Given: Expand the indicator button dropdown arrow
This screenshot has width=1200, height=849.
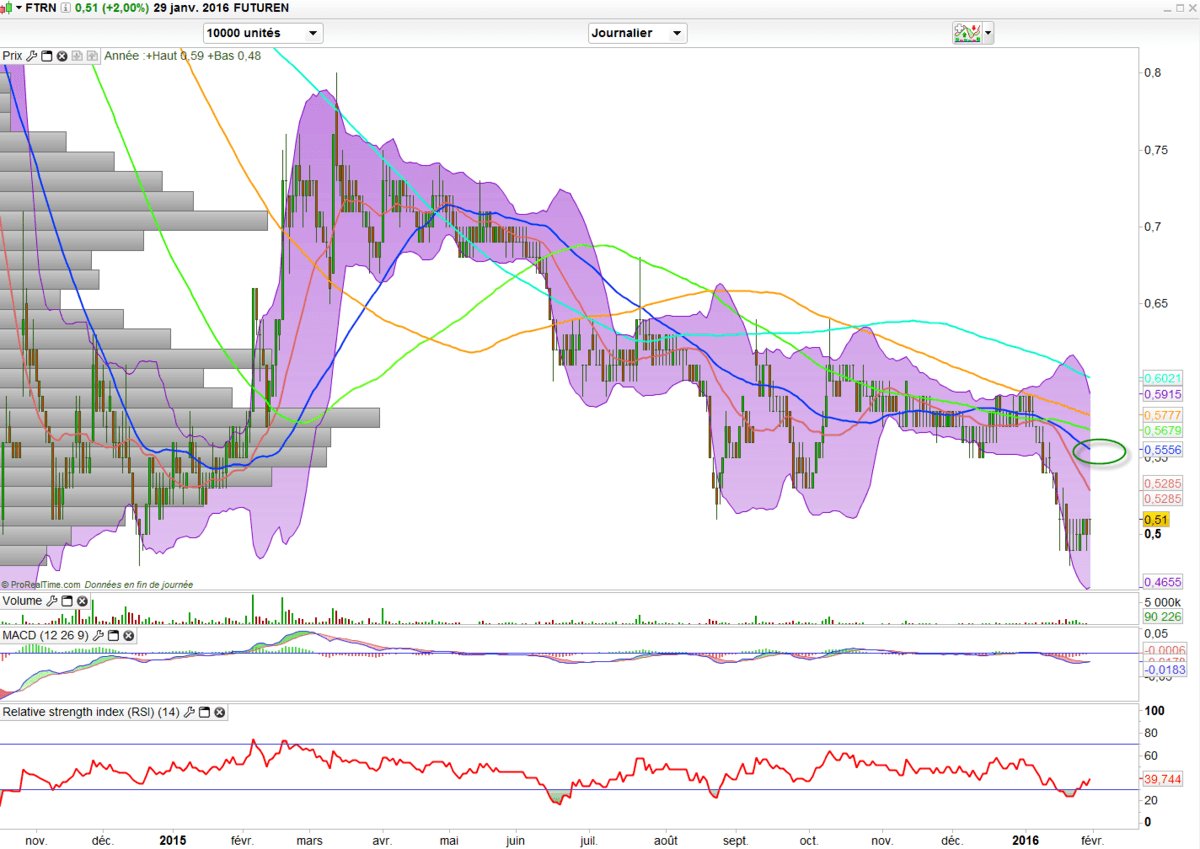Looking at the screenshot, I should click(x=989, y=33).
